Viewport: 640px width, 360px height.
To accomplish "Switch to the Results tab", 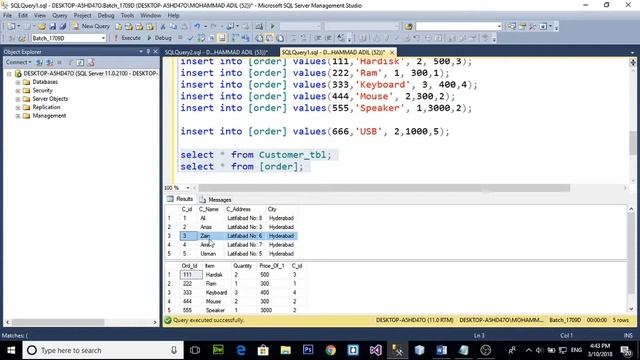I will 180,199.
